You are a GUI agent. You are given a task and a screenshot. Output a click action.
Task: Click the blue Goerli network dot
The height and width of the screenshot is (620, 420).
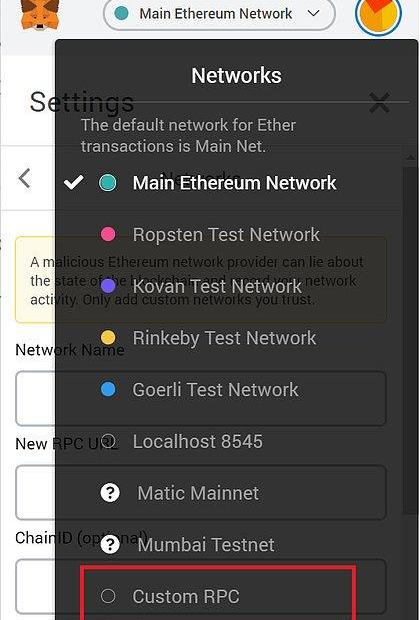click(x=108, y=389)
